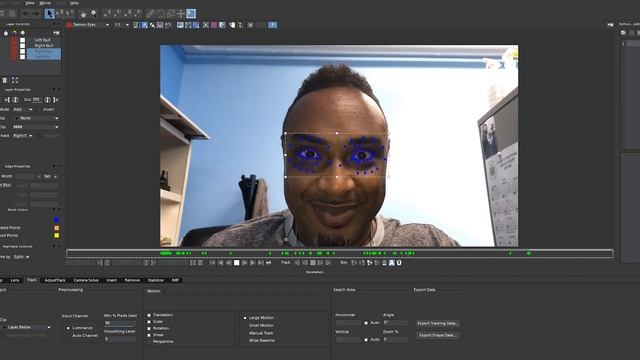Image resolution: width=640 pixels, height=360 pixels.
Task: Enable the Perspective motion checkbox
Action: point(149,341)
